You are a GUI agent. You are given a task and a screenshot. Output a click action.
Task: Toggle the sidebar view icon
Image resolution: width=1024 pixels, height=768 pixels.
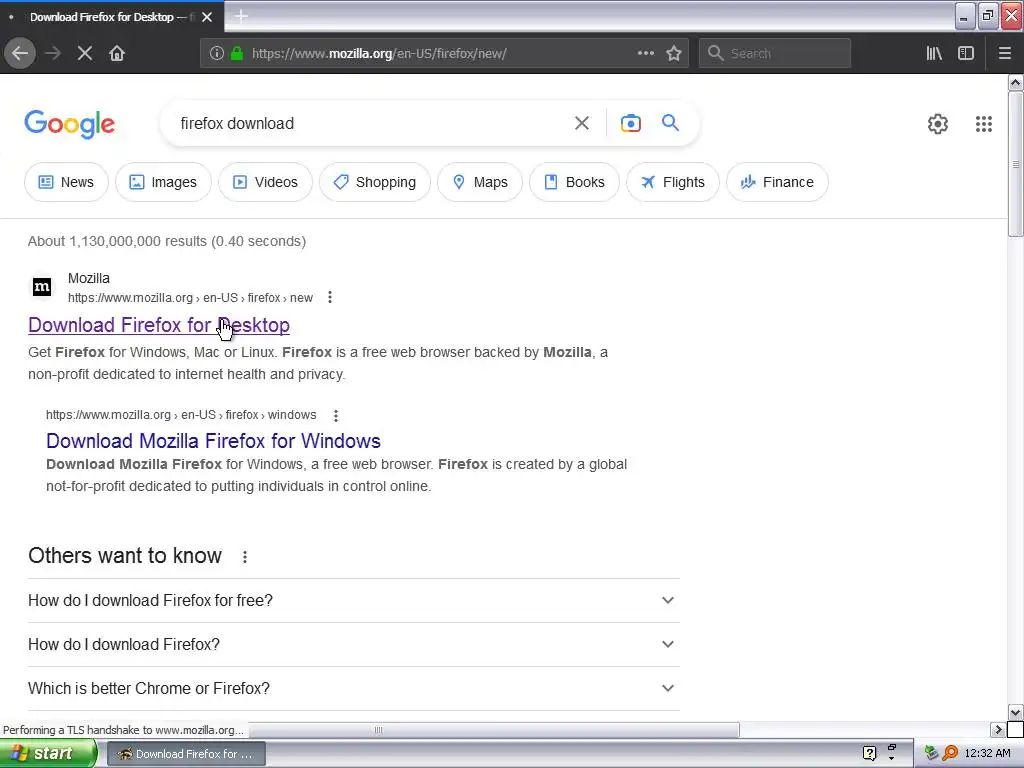[x=966, y=54]
